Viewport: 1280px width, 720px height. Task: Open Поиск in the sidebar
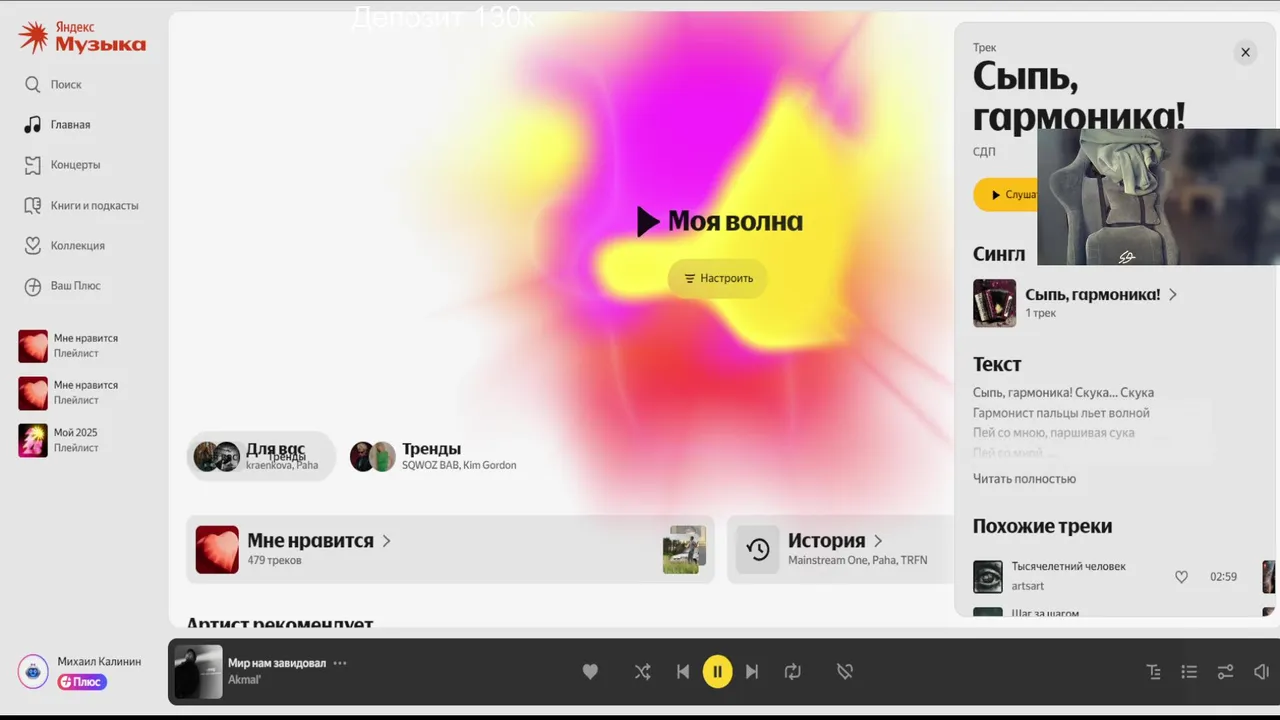point(66,85)
